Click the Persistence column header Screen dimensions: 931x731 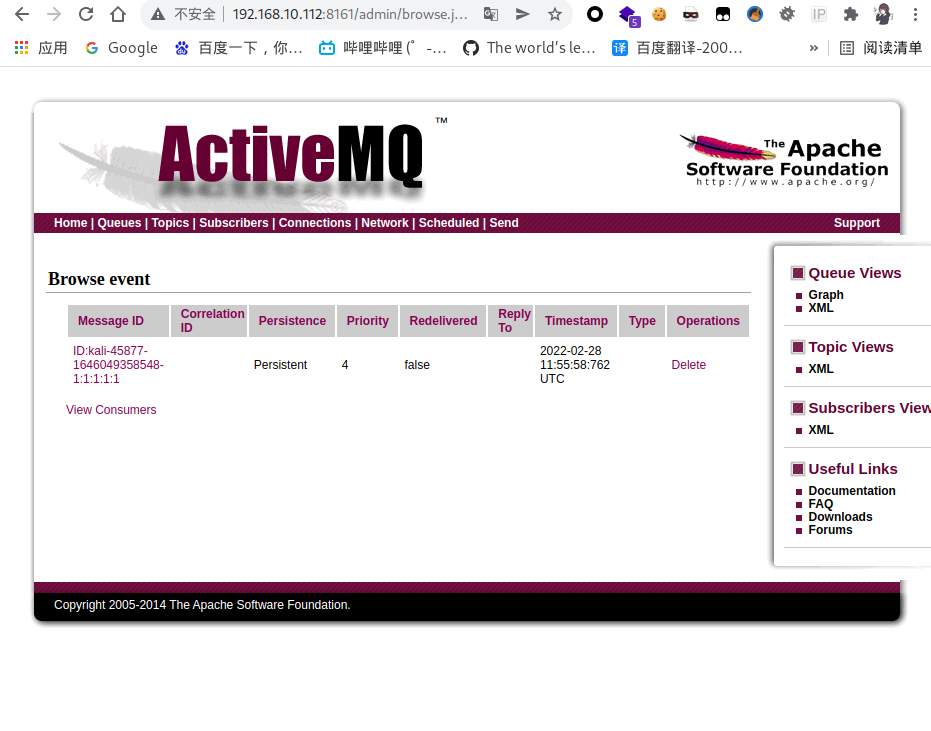292,321
